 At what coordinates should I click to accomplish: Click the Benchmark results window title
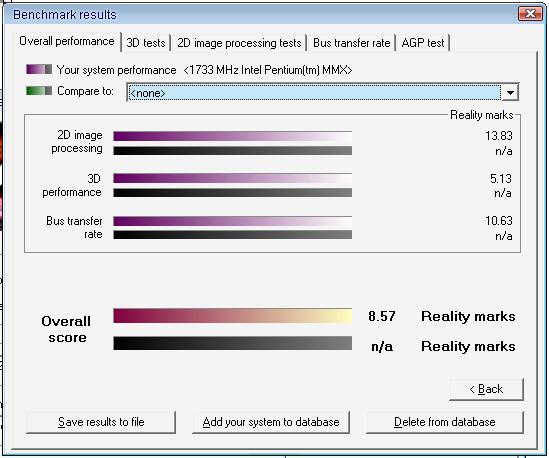(65, 15)
